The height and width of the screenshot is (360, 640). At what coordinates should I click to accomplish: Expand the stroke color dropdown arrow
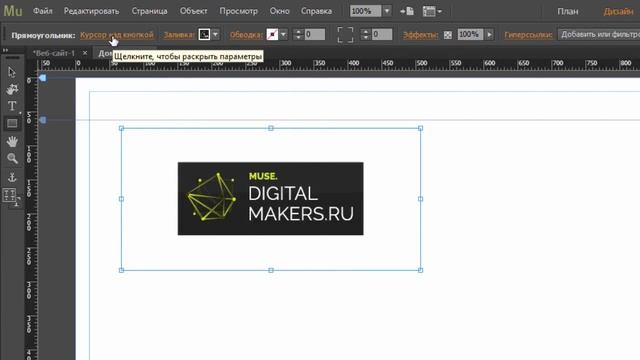(283, 35)
